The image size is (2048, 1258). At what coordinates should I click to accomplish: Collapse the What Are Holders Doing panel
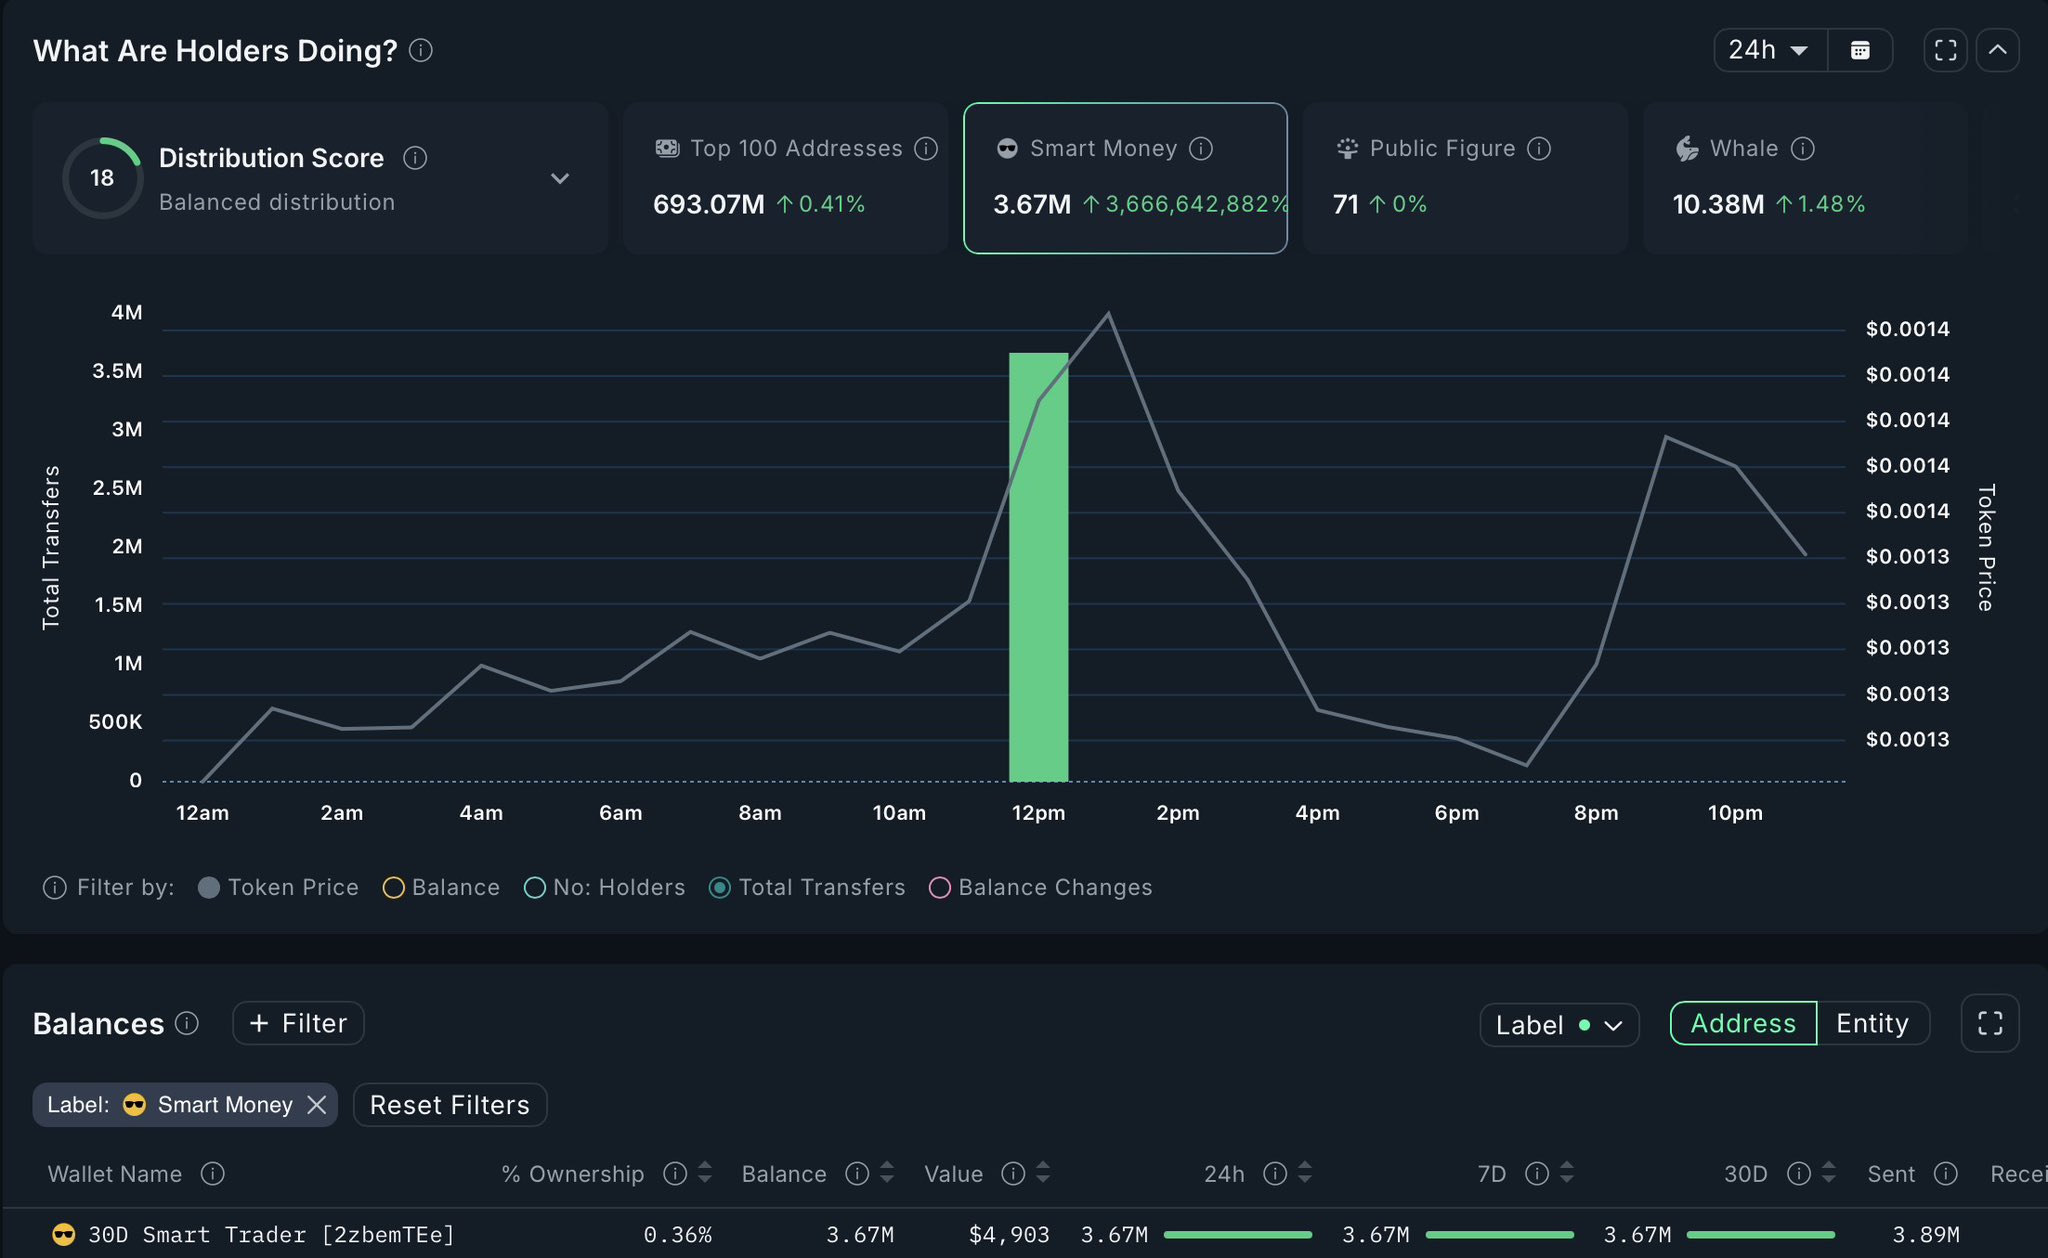[1997, 50]
